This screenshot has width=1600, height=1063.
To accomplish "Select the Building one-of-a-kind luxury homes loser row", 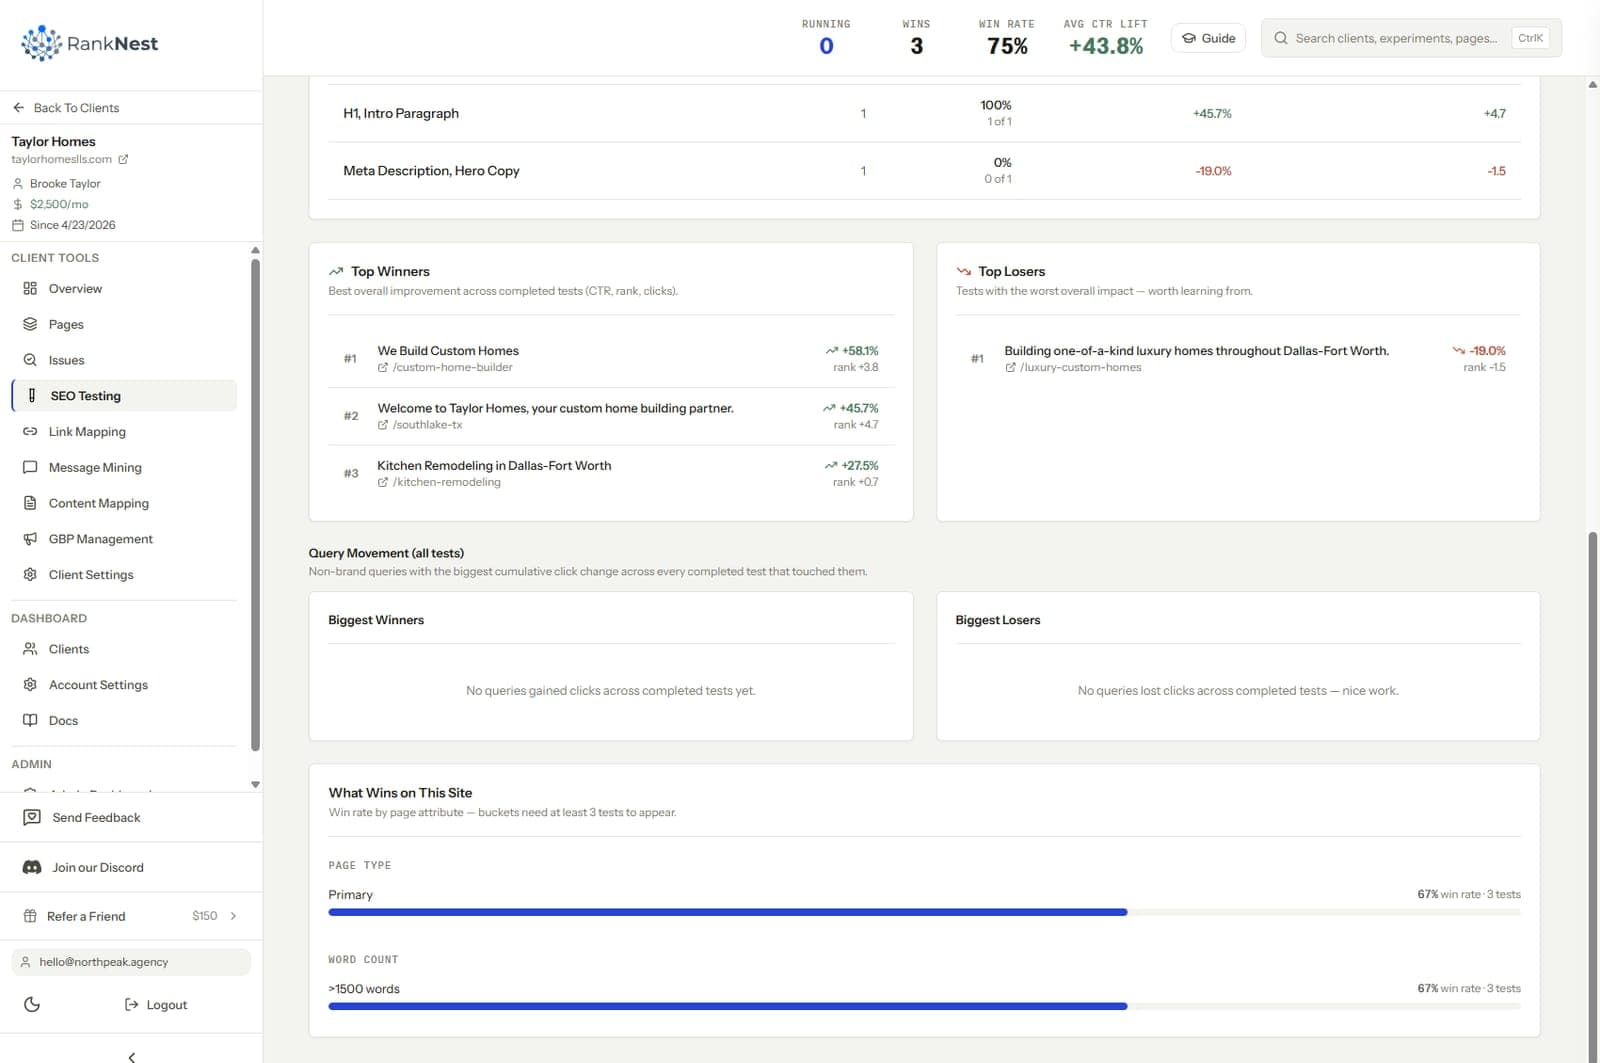I will (1238, 359).
